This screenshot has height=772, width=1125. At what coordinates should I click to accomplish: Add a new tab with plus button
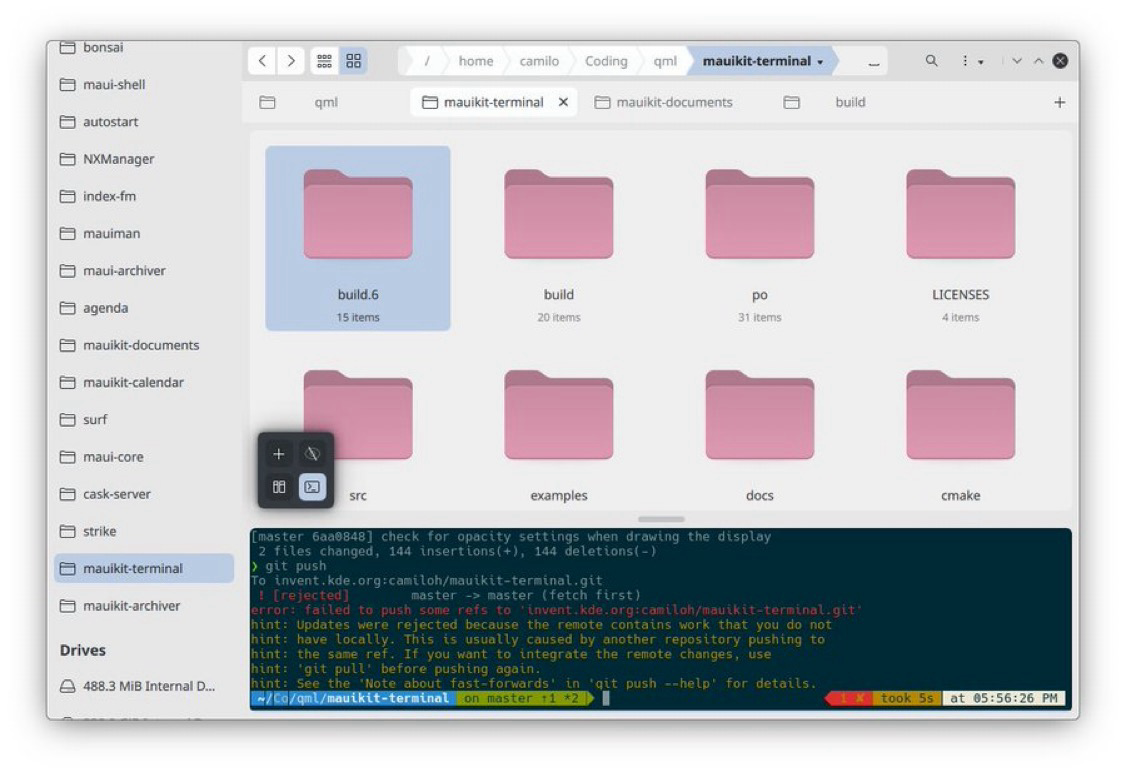click(x=1059, y=102)
